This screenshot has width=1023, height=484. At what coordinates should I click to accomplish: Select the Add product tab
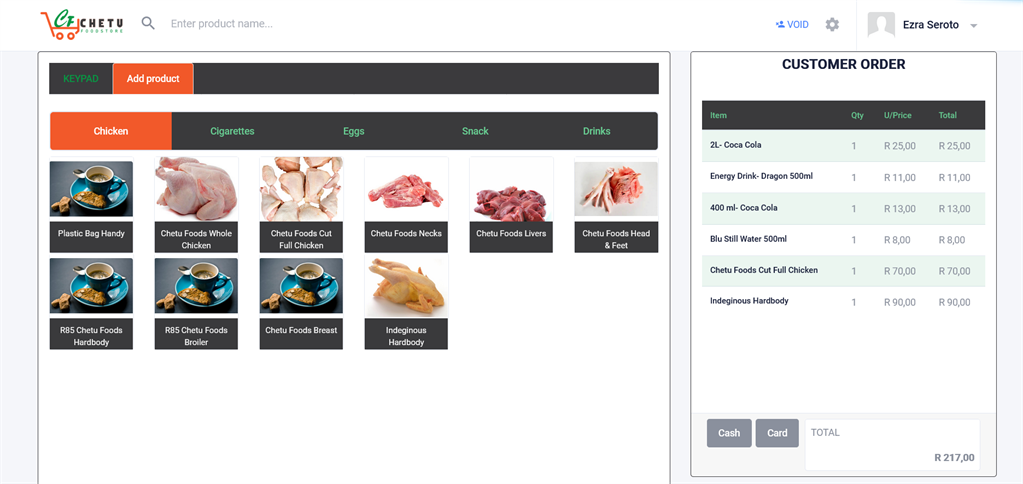153,78
